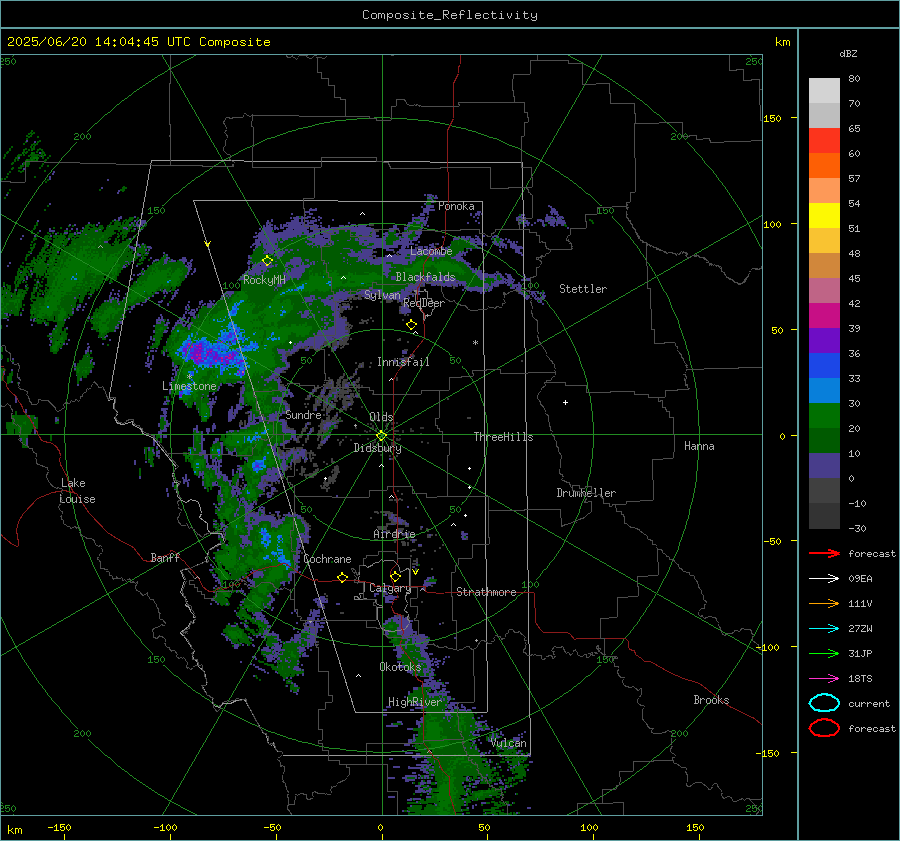Click the yellow diamond marker below RedDeer
This screenshot has width=900, height=841.
(411, 325)
